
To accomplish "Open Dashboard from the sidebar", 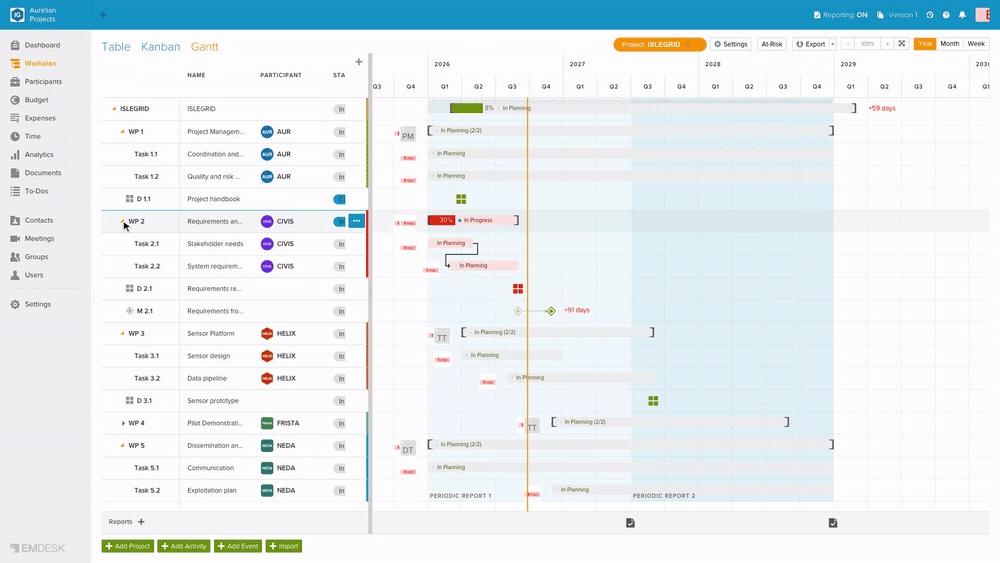I will (36, 45).
